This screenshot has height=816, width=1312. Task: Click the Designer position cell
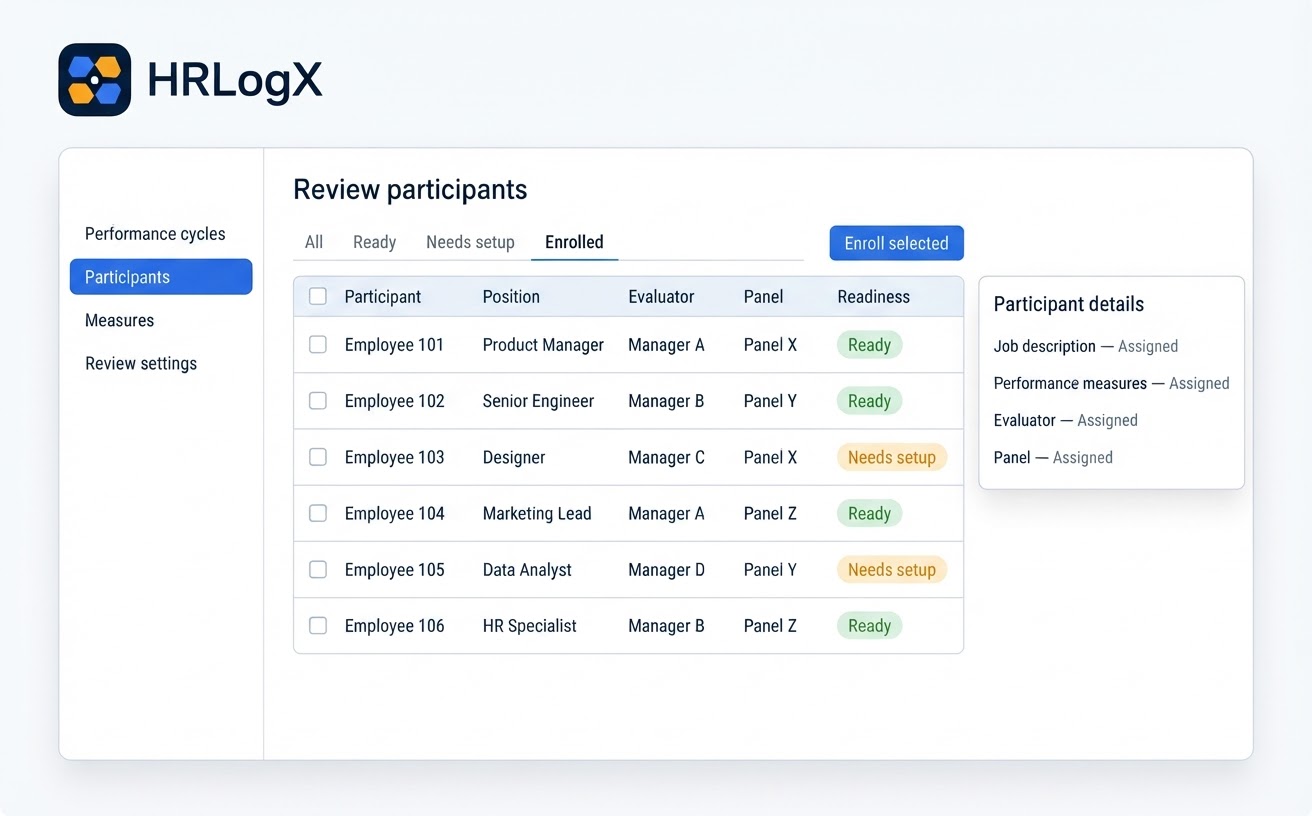pyautogui.click(x=514, y=457)
